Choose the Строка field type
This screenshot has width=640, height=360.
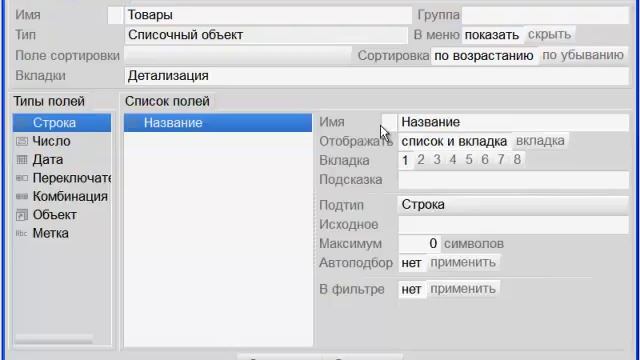point(62,122)
